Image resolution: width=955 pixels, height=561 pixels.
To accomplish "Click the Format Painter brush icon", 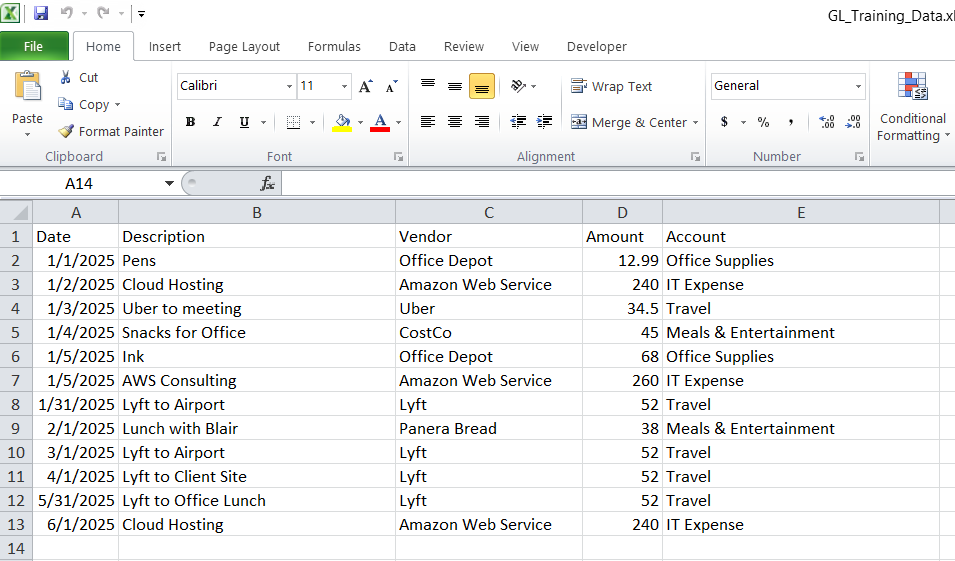I will click(66, 131).
